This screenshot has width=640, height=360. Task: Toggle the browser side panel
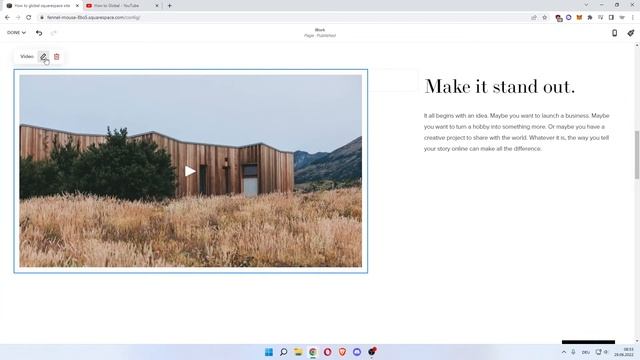point(611,18)
